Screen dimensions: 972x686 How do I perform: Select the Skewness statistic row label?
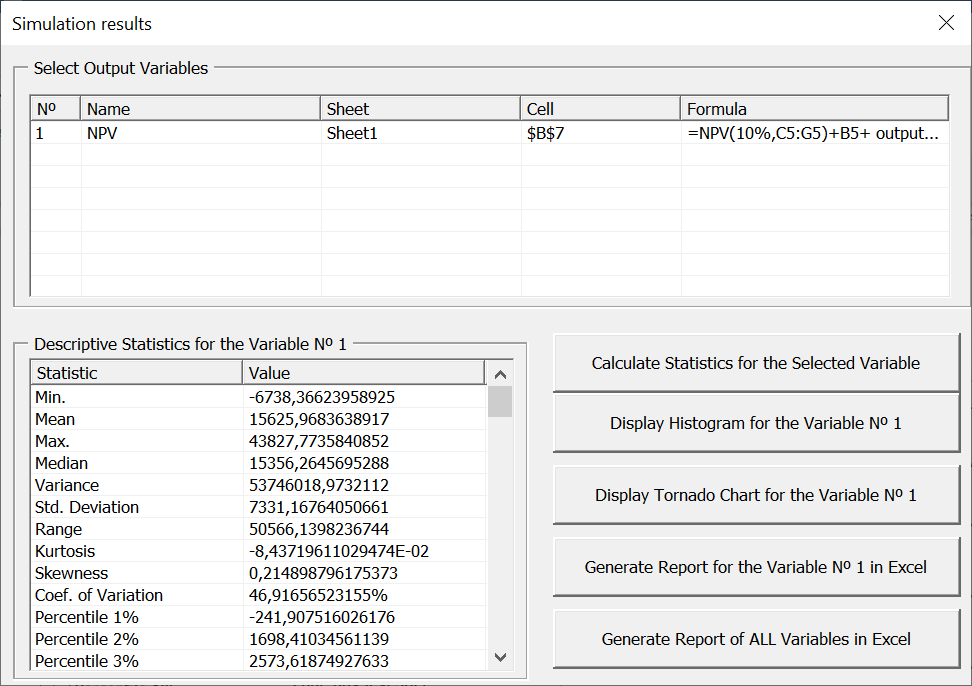pos(71,573)
